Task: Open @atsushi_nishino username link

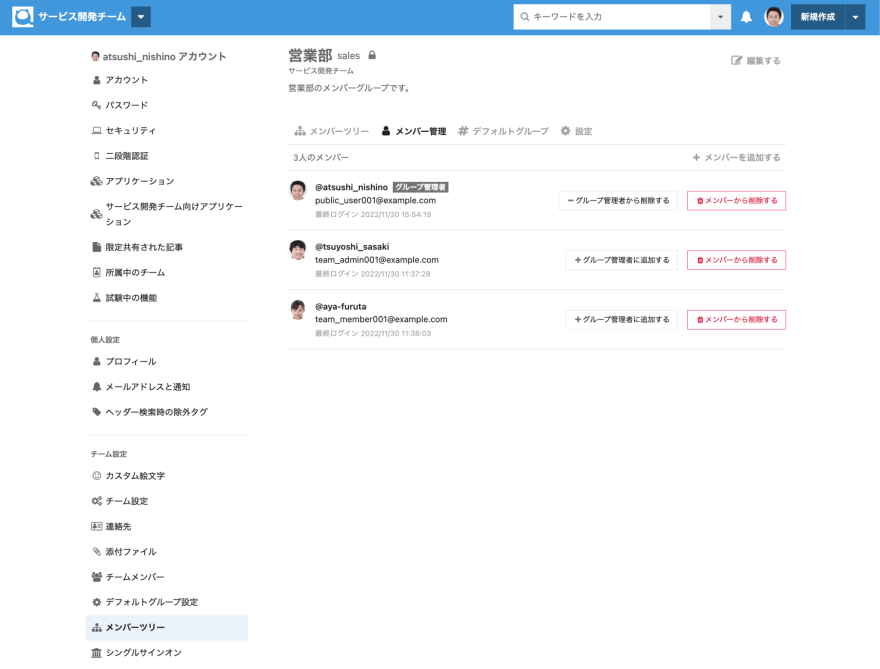Action: click(x=351, y=187)
